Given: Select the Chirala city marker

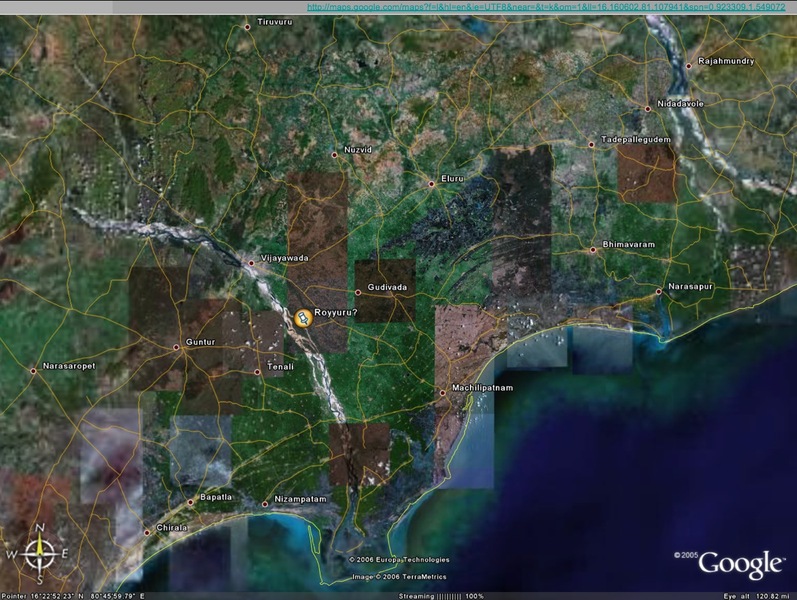Looking at the screenshot, I should (x=149, y=528).
